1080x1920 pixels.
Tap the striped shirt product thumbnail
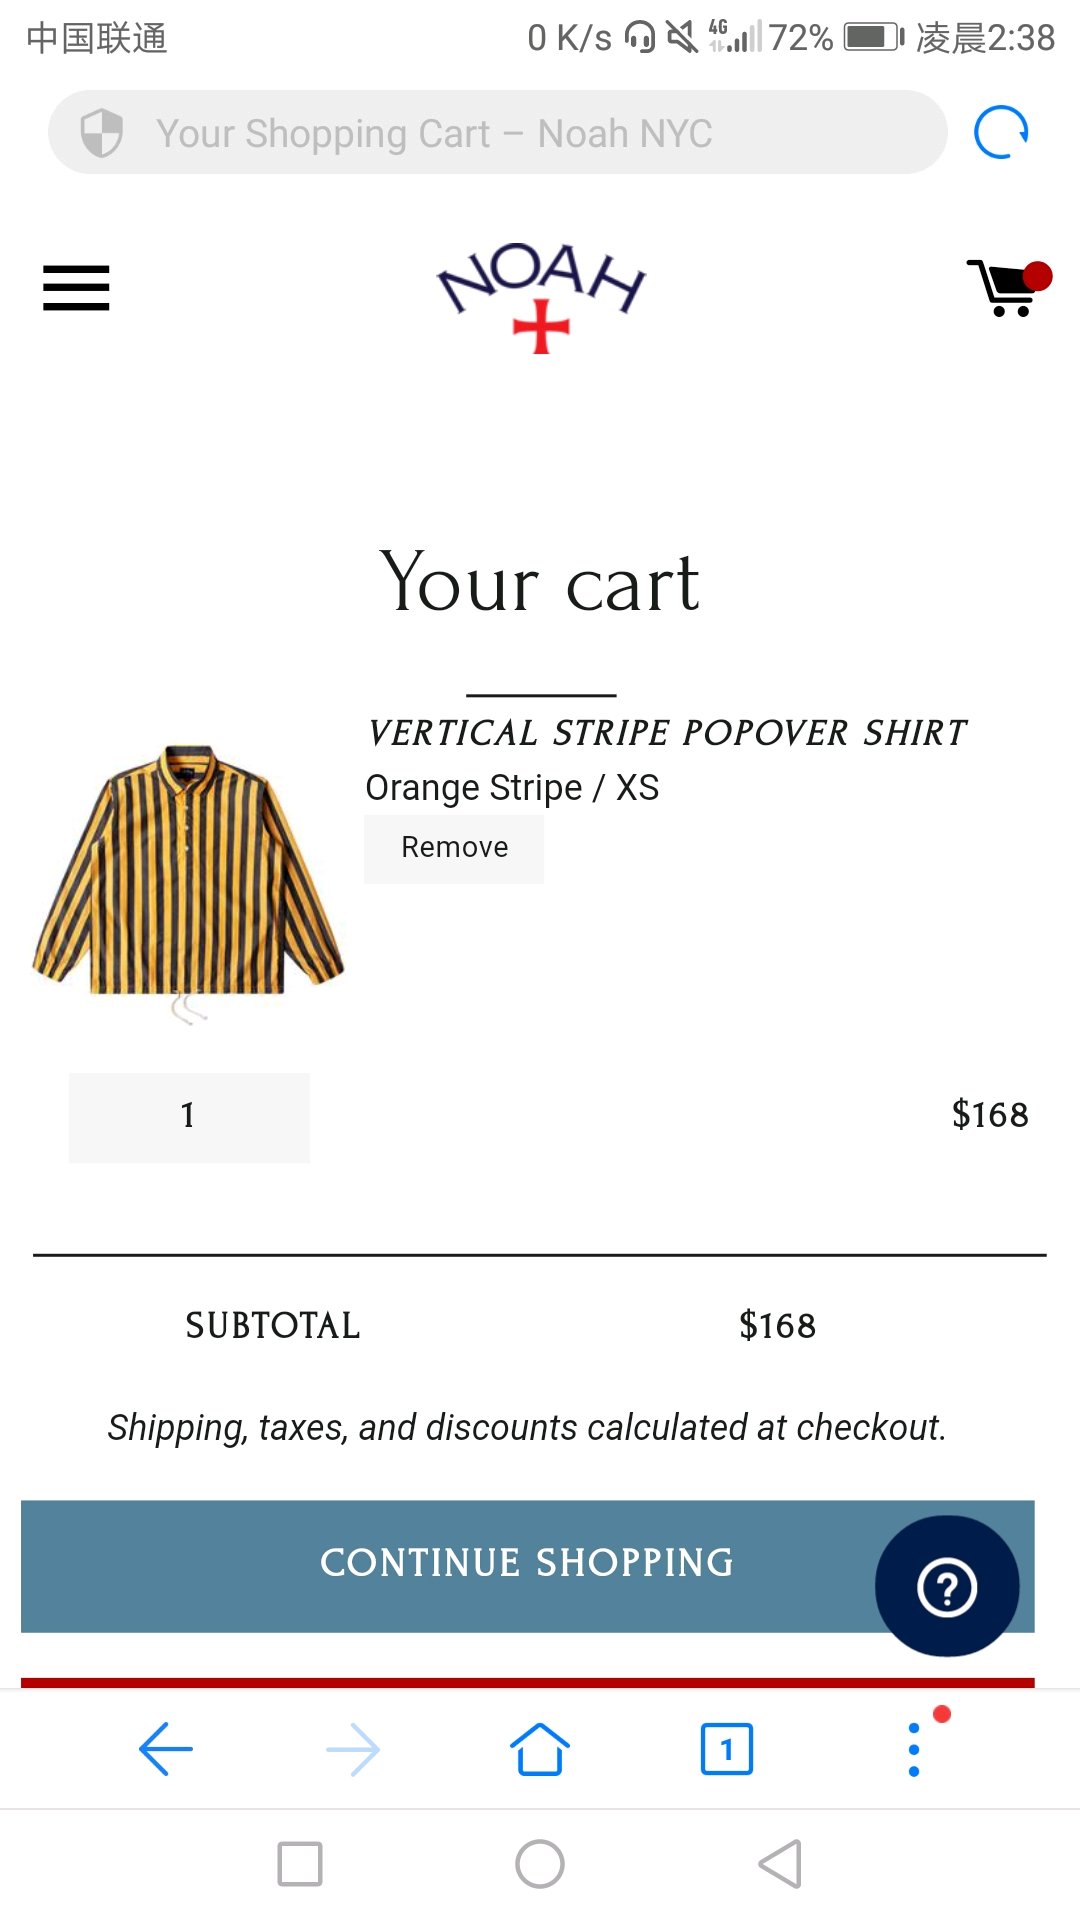(188, 880)
